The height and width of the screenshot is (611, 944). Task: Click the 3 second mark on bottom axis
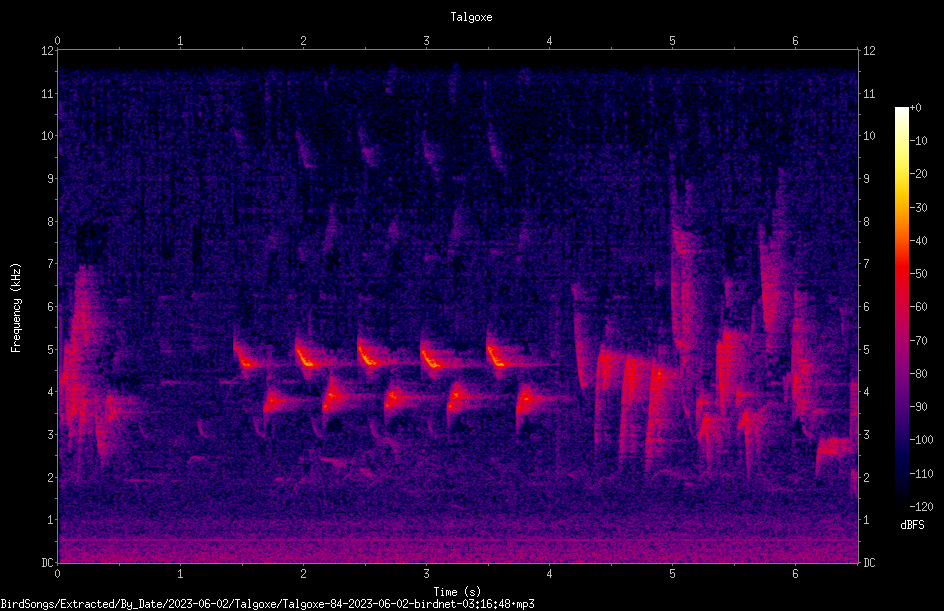point(426,574)
